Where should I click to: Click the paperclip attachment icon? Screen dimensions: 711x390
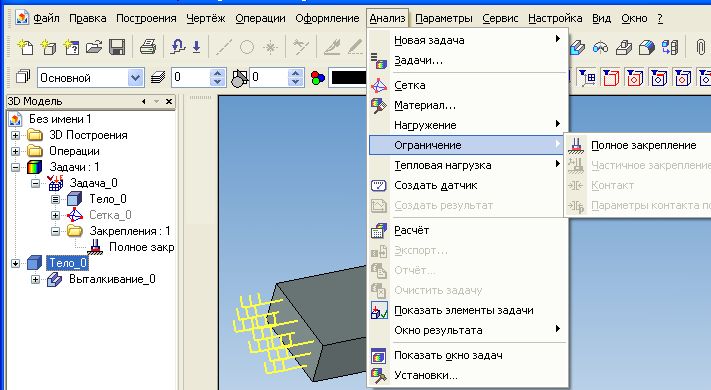pos(701,47)
